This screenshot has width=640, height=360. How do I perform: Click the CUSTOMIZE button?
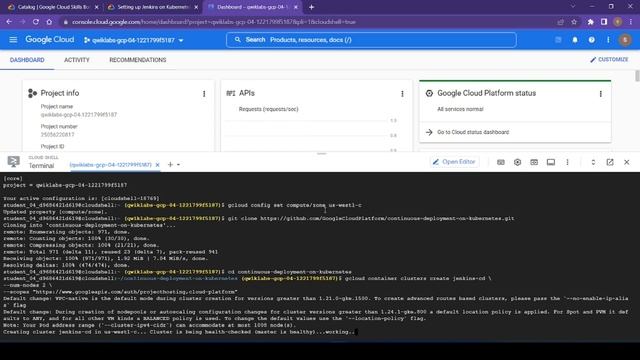pyautogui.click(x=609, y=60)
